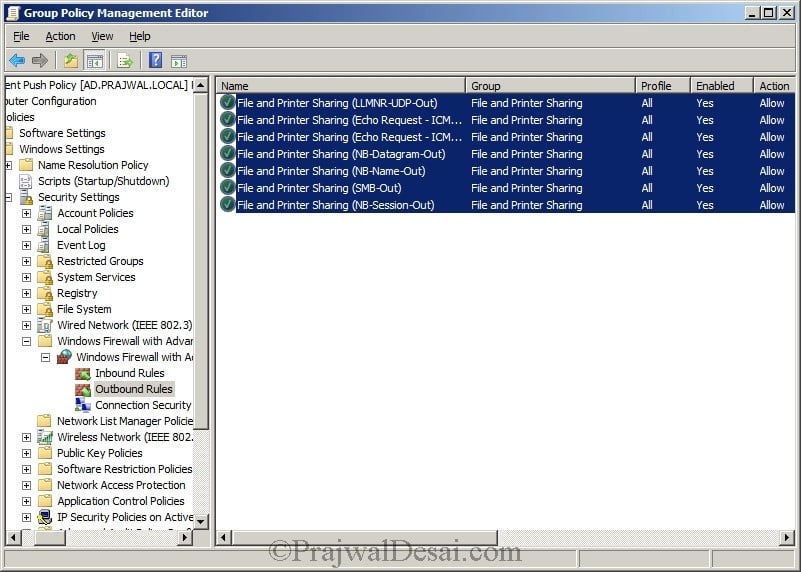Click the Connection Security icon

coord(83,405)
